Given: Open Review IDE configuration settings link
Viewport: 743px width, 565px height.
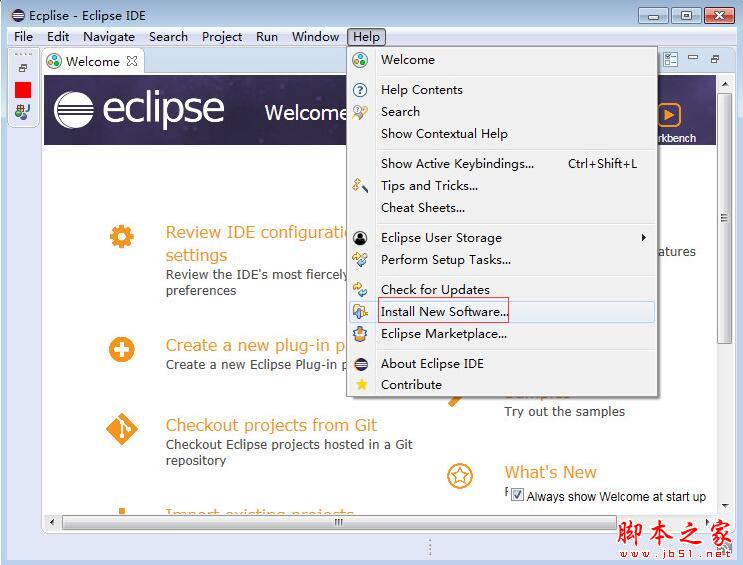Looking at the screenshot, I should tap(256, 244).
